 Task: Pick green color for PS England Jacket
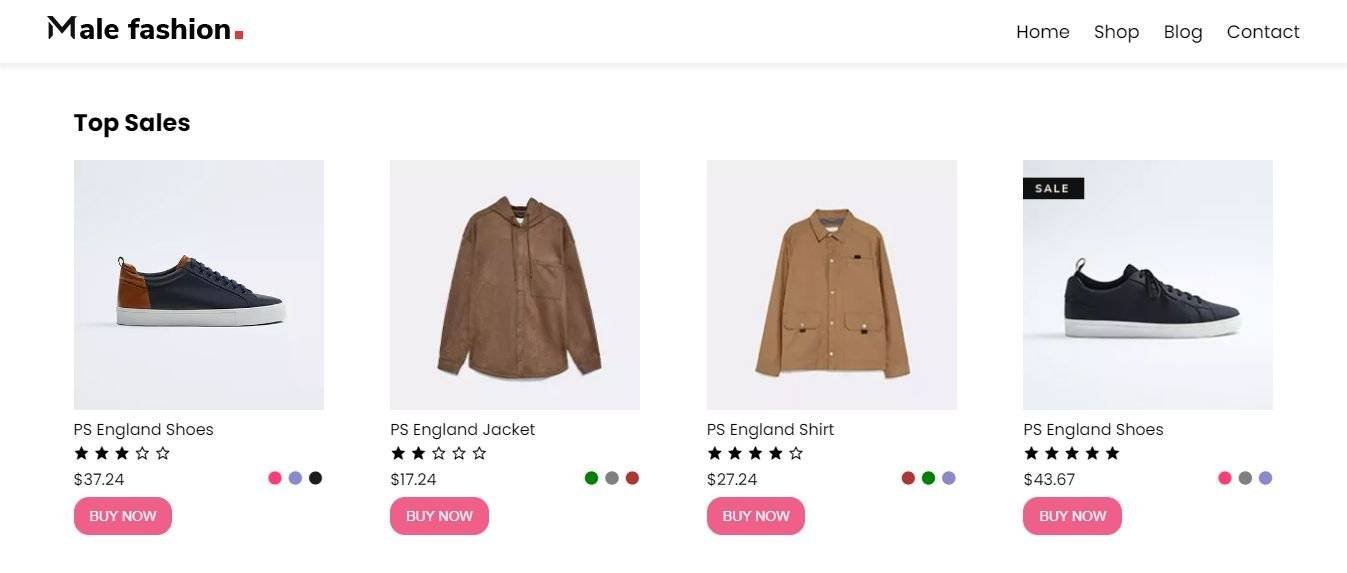(592, 478)
